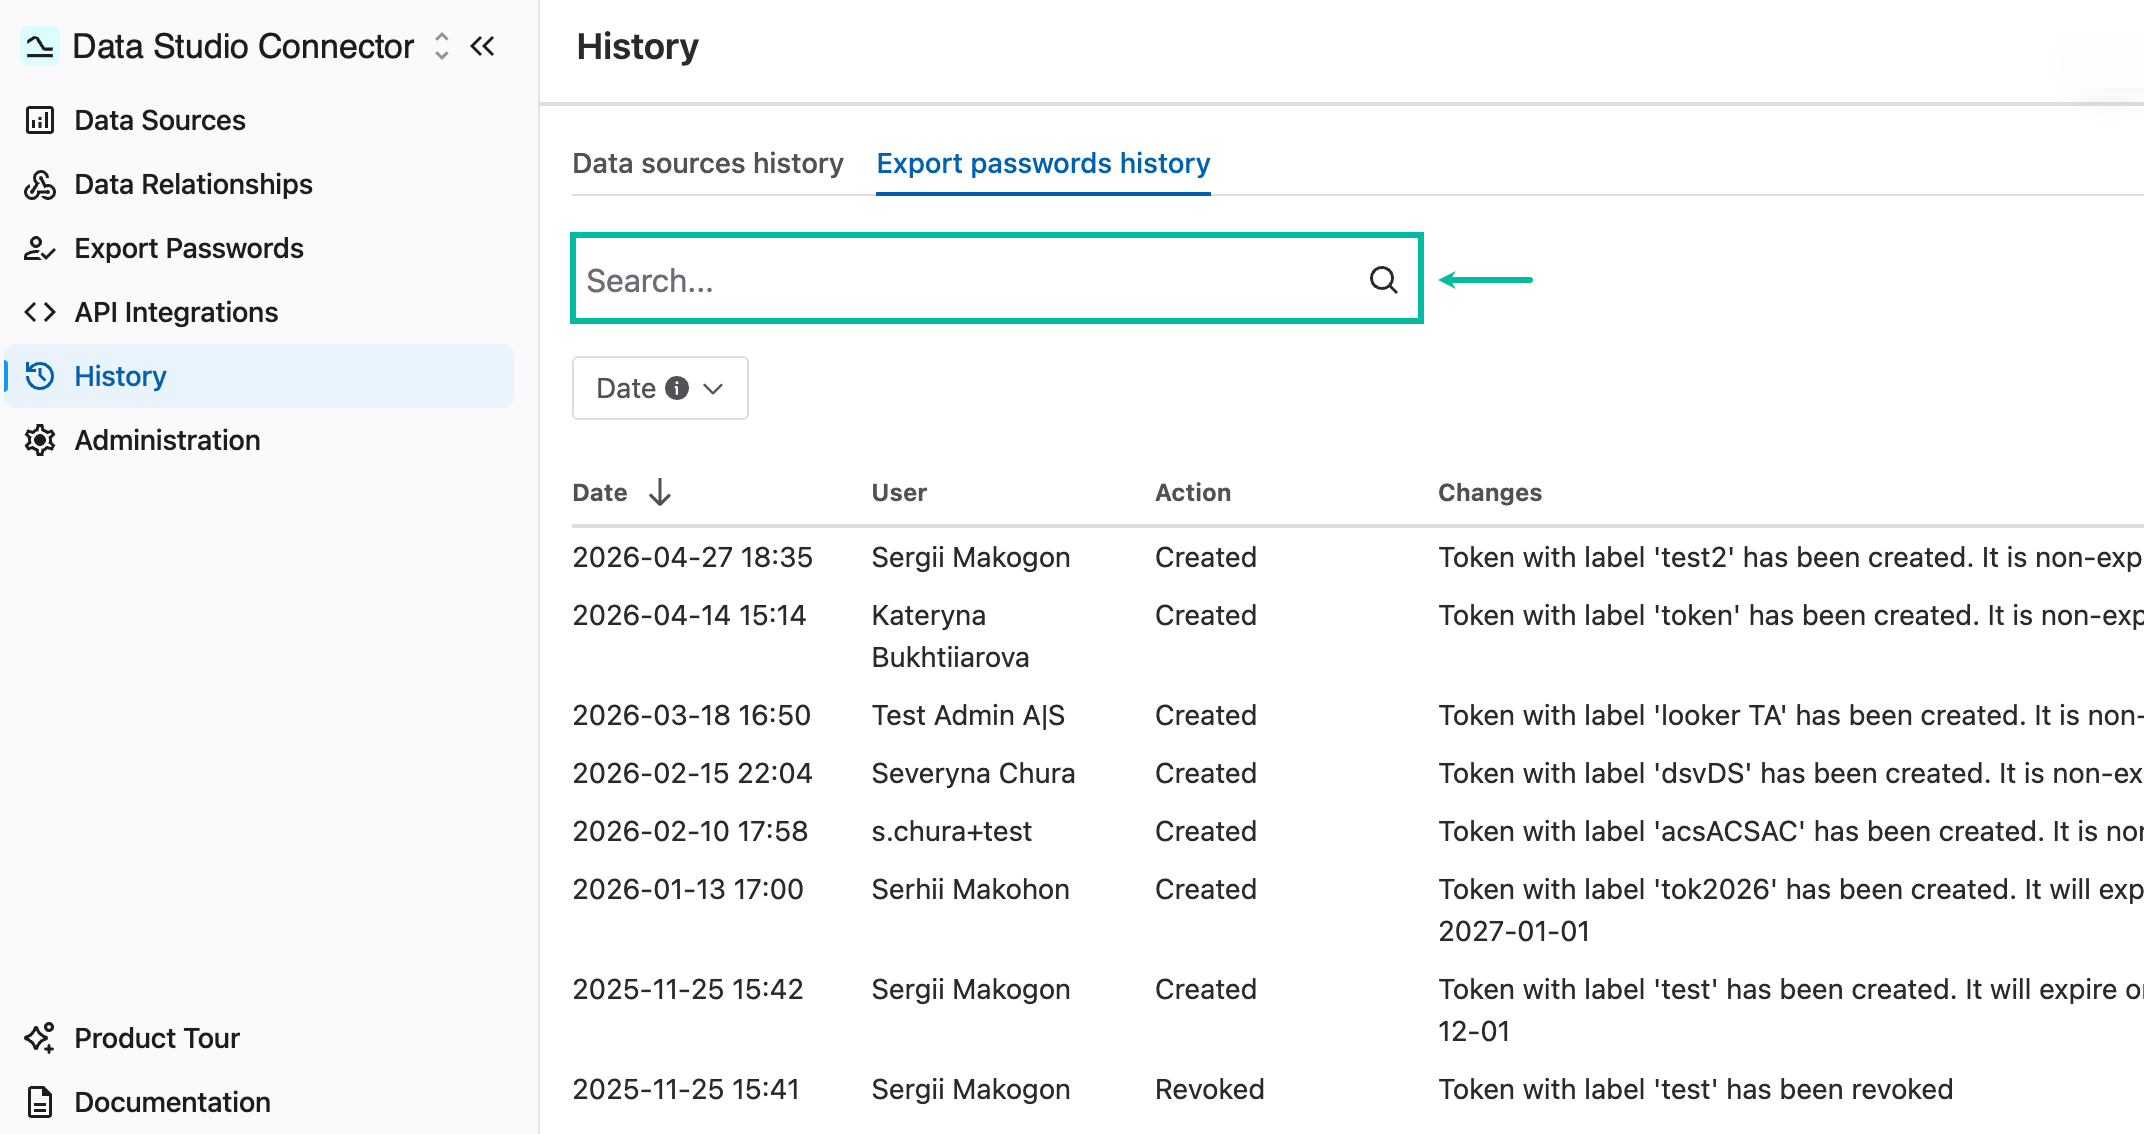The height and width of the screenshot is (1134, 2144).
Task: Click the magnifying glass search icon
Action: pyautogui.click(x=1384, y=280)
